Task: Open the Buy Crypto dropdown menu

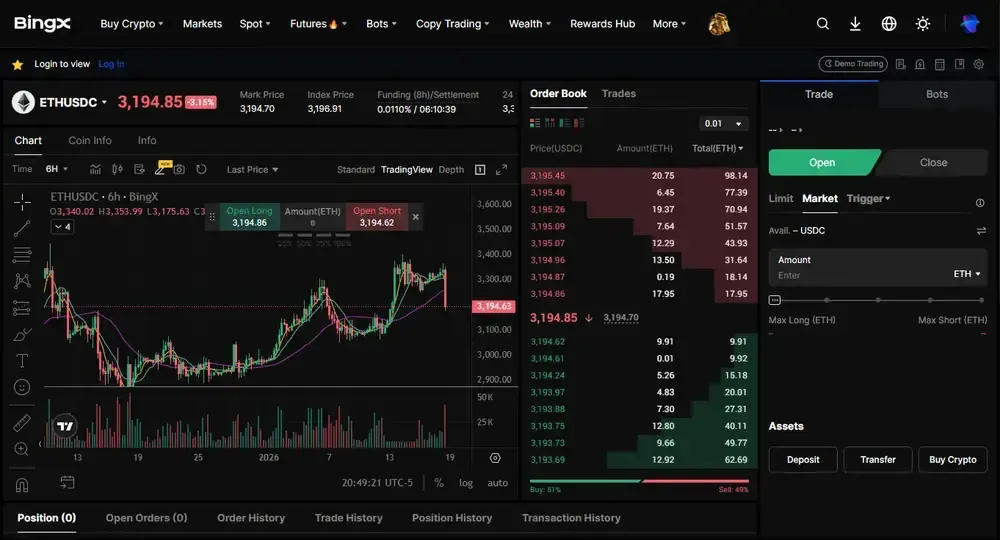Action: pos(131,24)
